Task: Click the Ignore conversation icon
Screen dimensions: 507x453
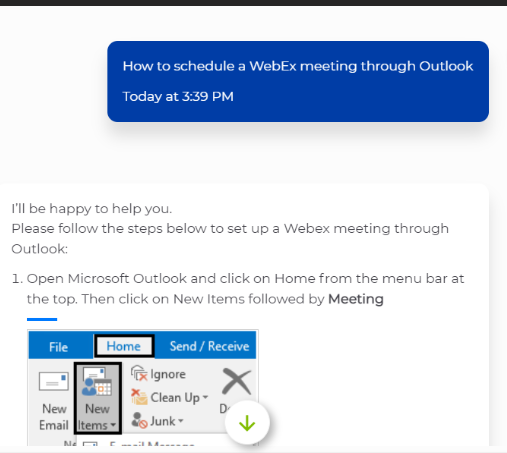Action: click(x=139, y=373)
